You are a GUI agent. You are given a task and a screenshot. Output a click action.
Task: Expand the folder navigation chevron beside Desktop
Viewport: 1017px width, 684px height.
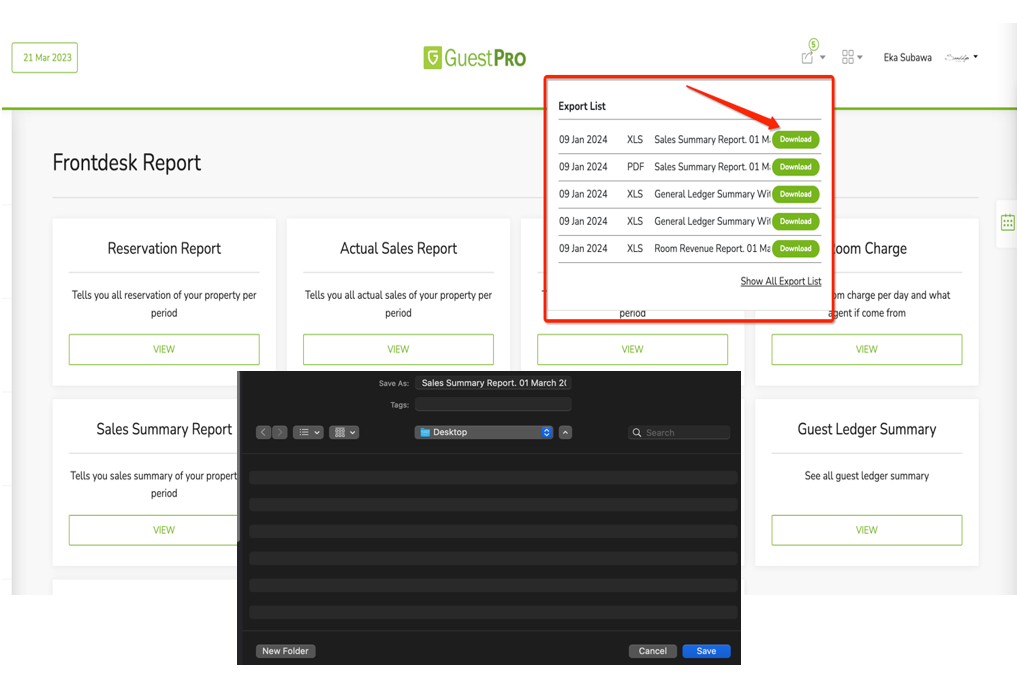[x=566, y=432]
